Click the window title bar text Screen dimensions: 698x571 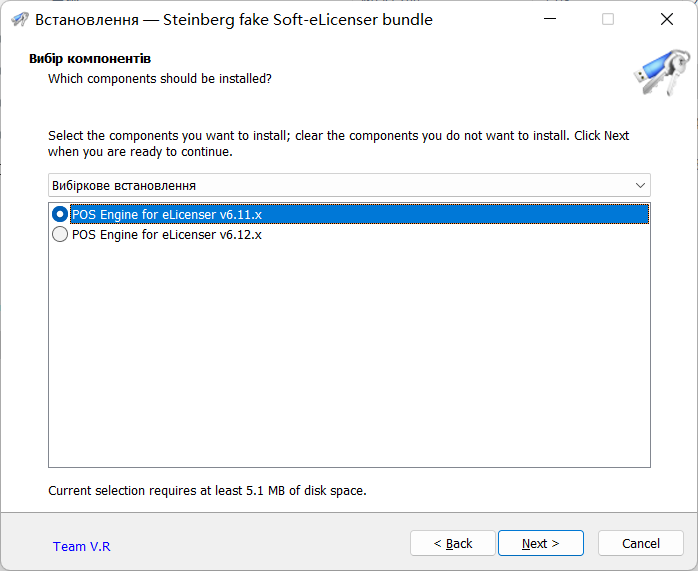234,19
